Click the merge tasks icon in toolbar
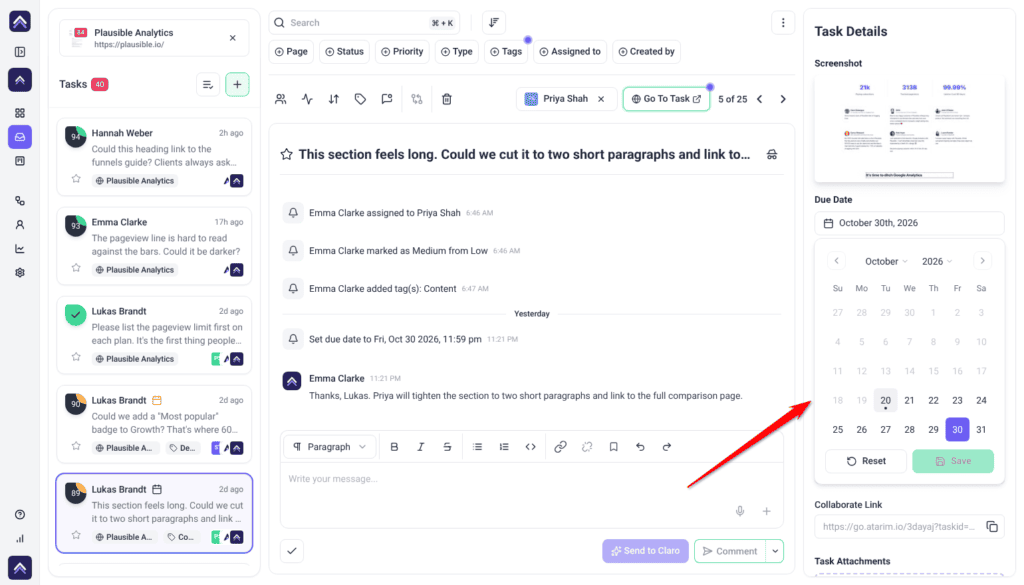The image size is (1024, 585). [417, 99]
